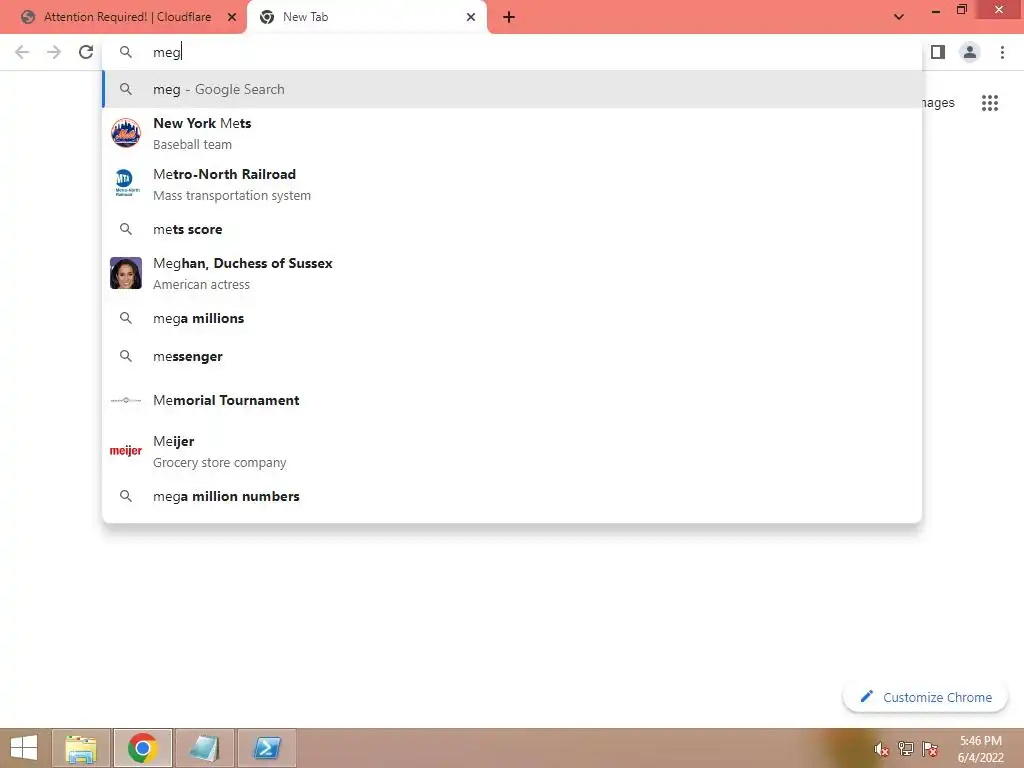The width and height of the screenshot is (1024, 768).
Task: Reload the current page
Action: tap(86, 52)
